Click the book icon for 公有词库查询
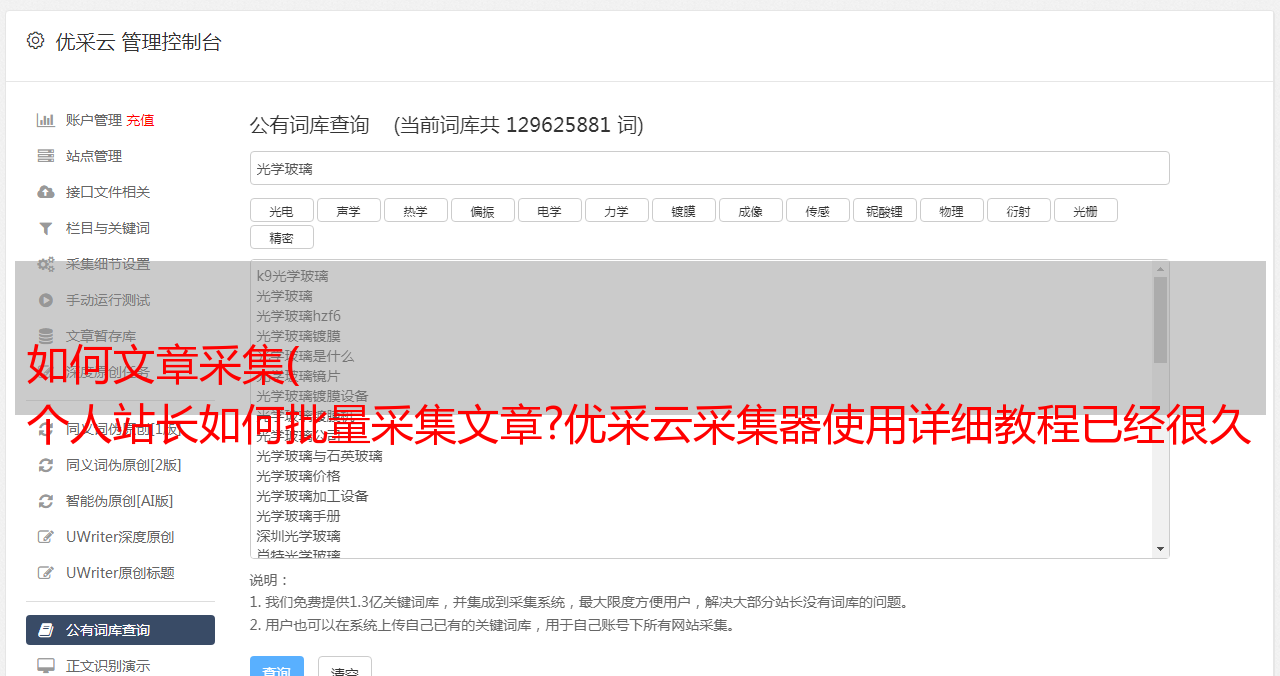This screenshot has height=676, width=1280. click(x=46, y=630)
